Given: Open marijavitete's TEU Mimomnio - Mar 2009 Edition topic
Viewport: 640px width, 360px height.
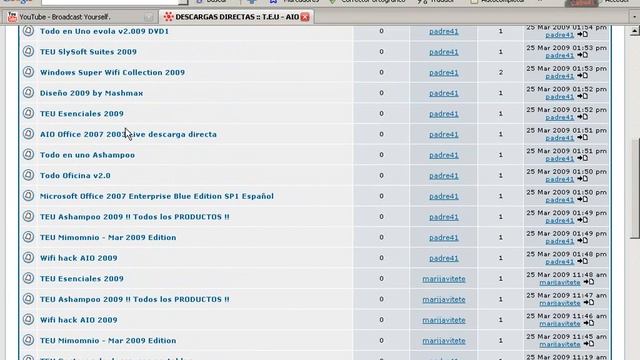Looking at the screenshot, I should 108,340.
